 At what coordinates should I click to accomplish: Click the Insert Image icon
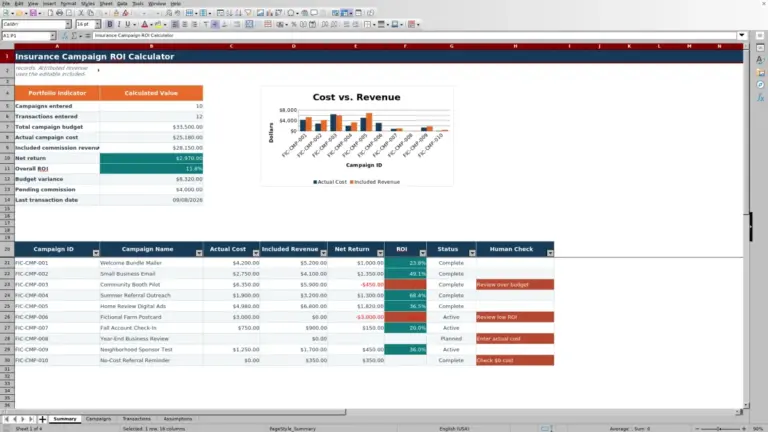click(x=261, y=13)
